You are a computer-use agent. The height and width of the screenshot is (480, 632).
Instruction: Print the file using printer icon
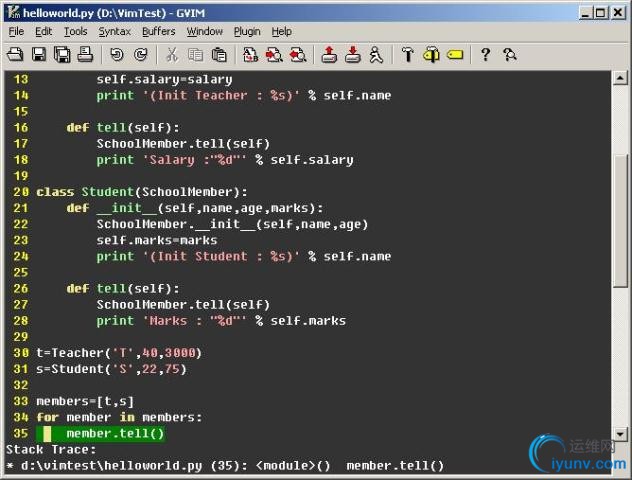(85, 55)
